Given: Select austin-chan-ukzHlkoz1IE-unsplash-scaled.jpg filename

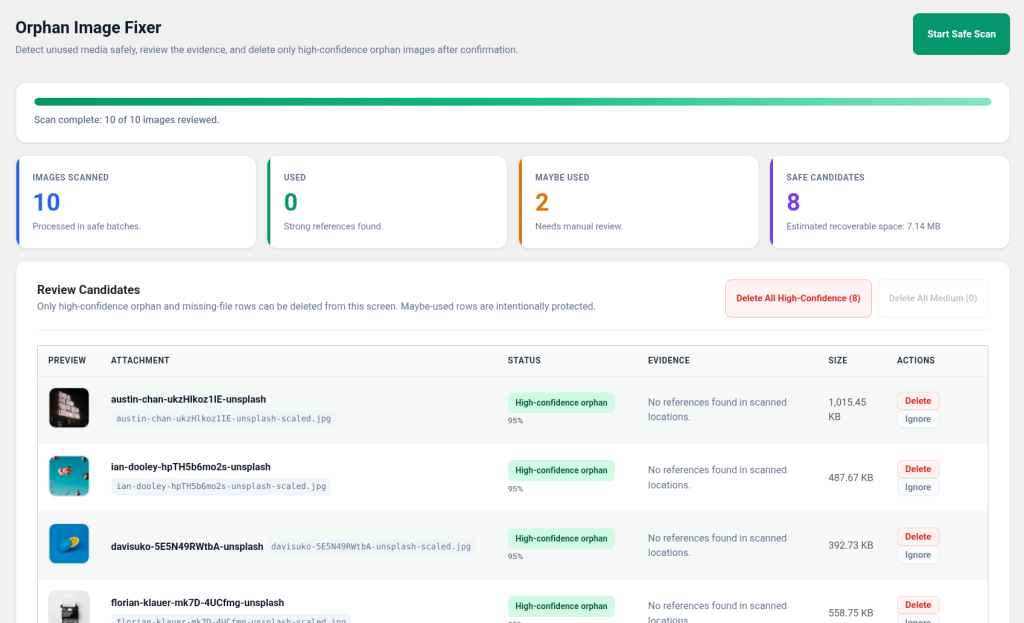Looking at the screenshot, I should pyautogui.click(x=223, y=419).
